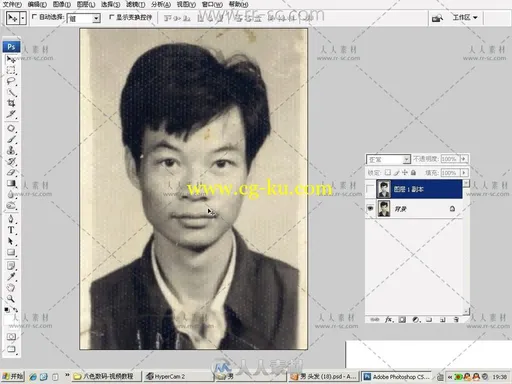Toggle lock transparent pixels
512x384 pixels.
(x=388, y=173)
